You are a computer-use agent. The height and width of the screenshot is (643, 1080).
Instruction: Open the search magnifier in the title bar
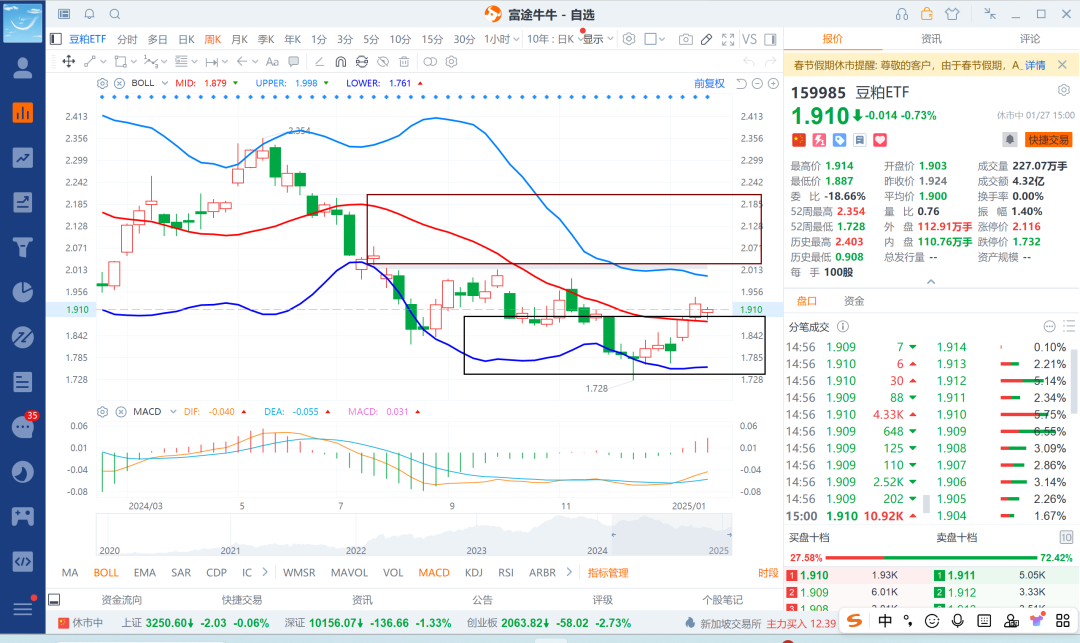[x=115, y=14]
